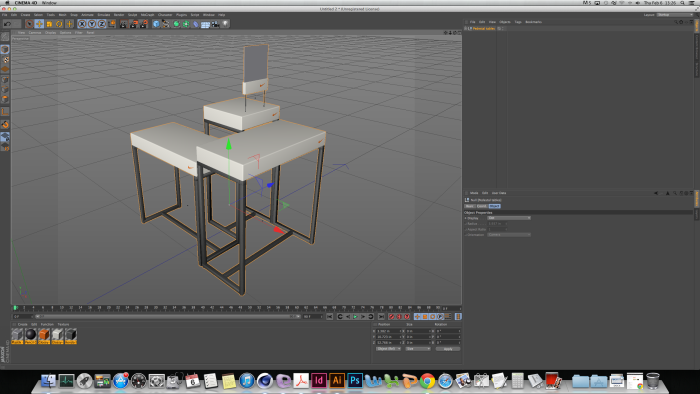Switch to the Object attributes tab

pyautogui.click(x=494, y=206)
